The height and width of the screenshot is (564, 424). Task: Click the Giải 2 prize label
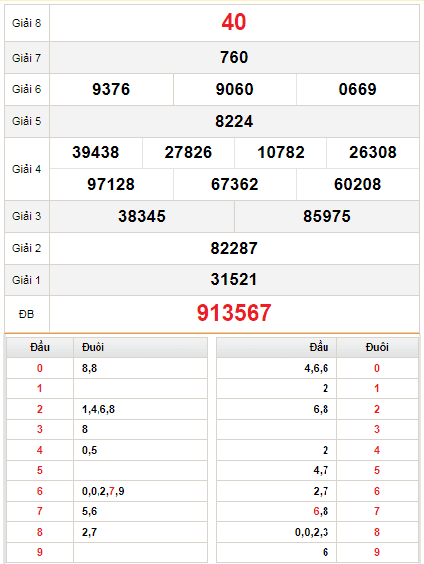tap(27, 248)
